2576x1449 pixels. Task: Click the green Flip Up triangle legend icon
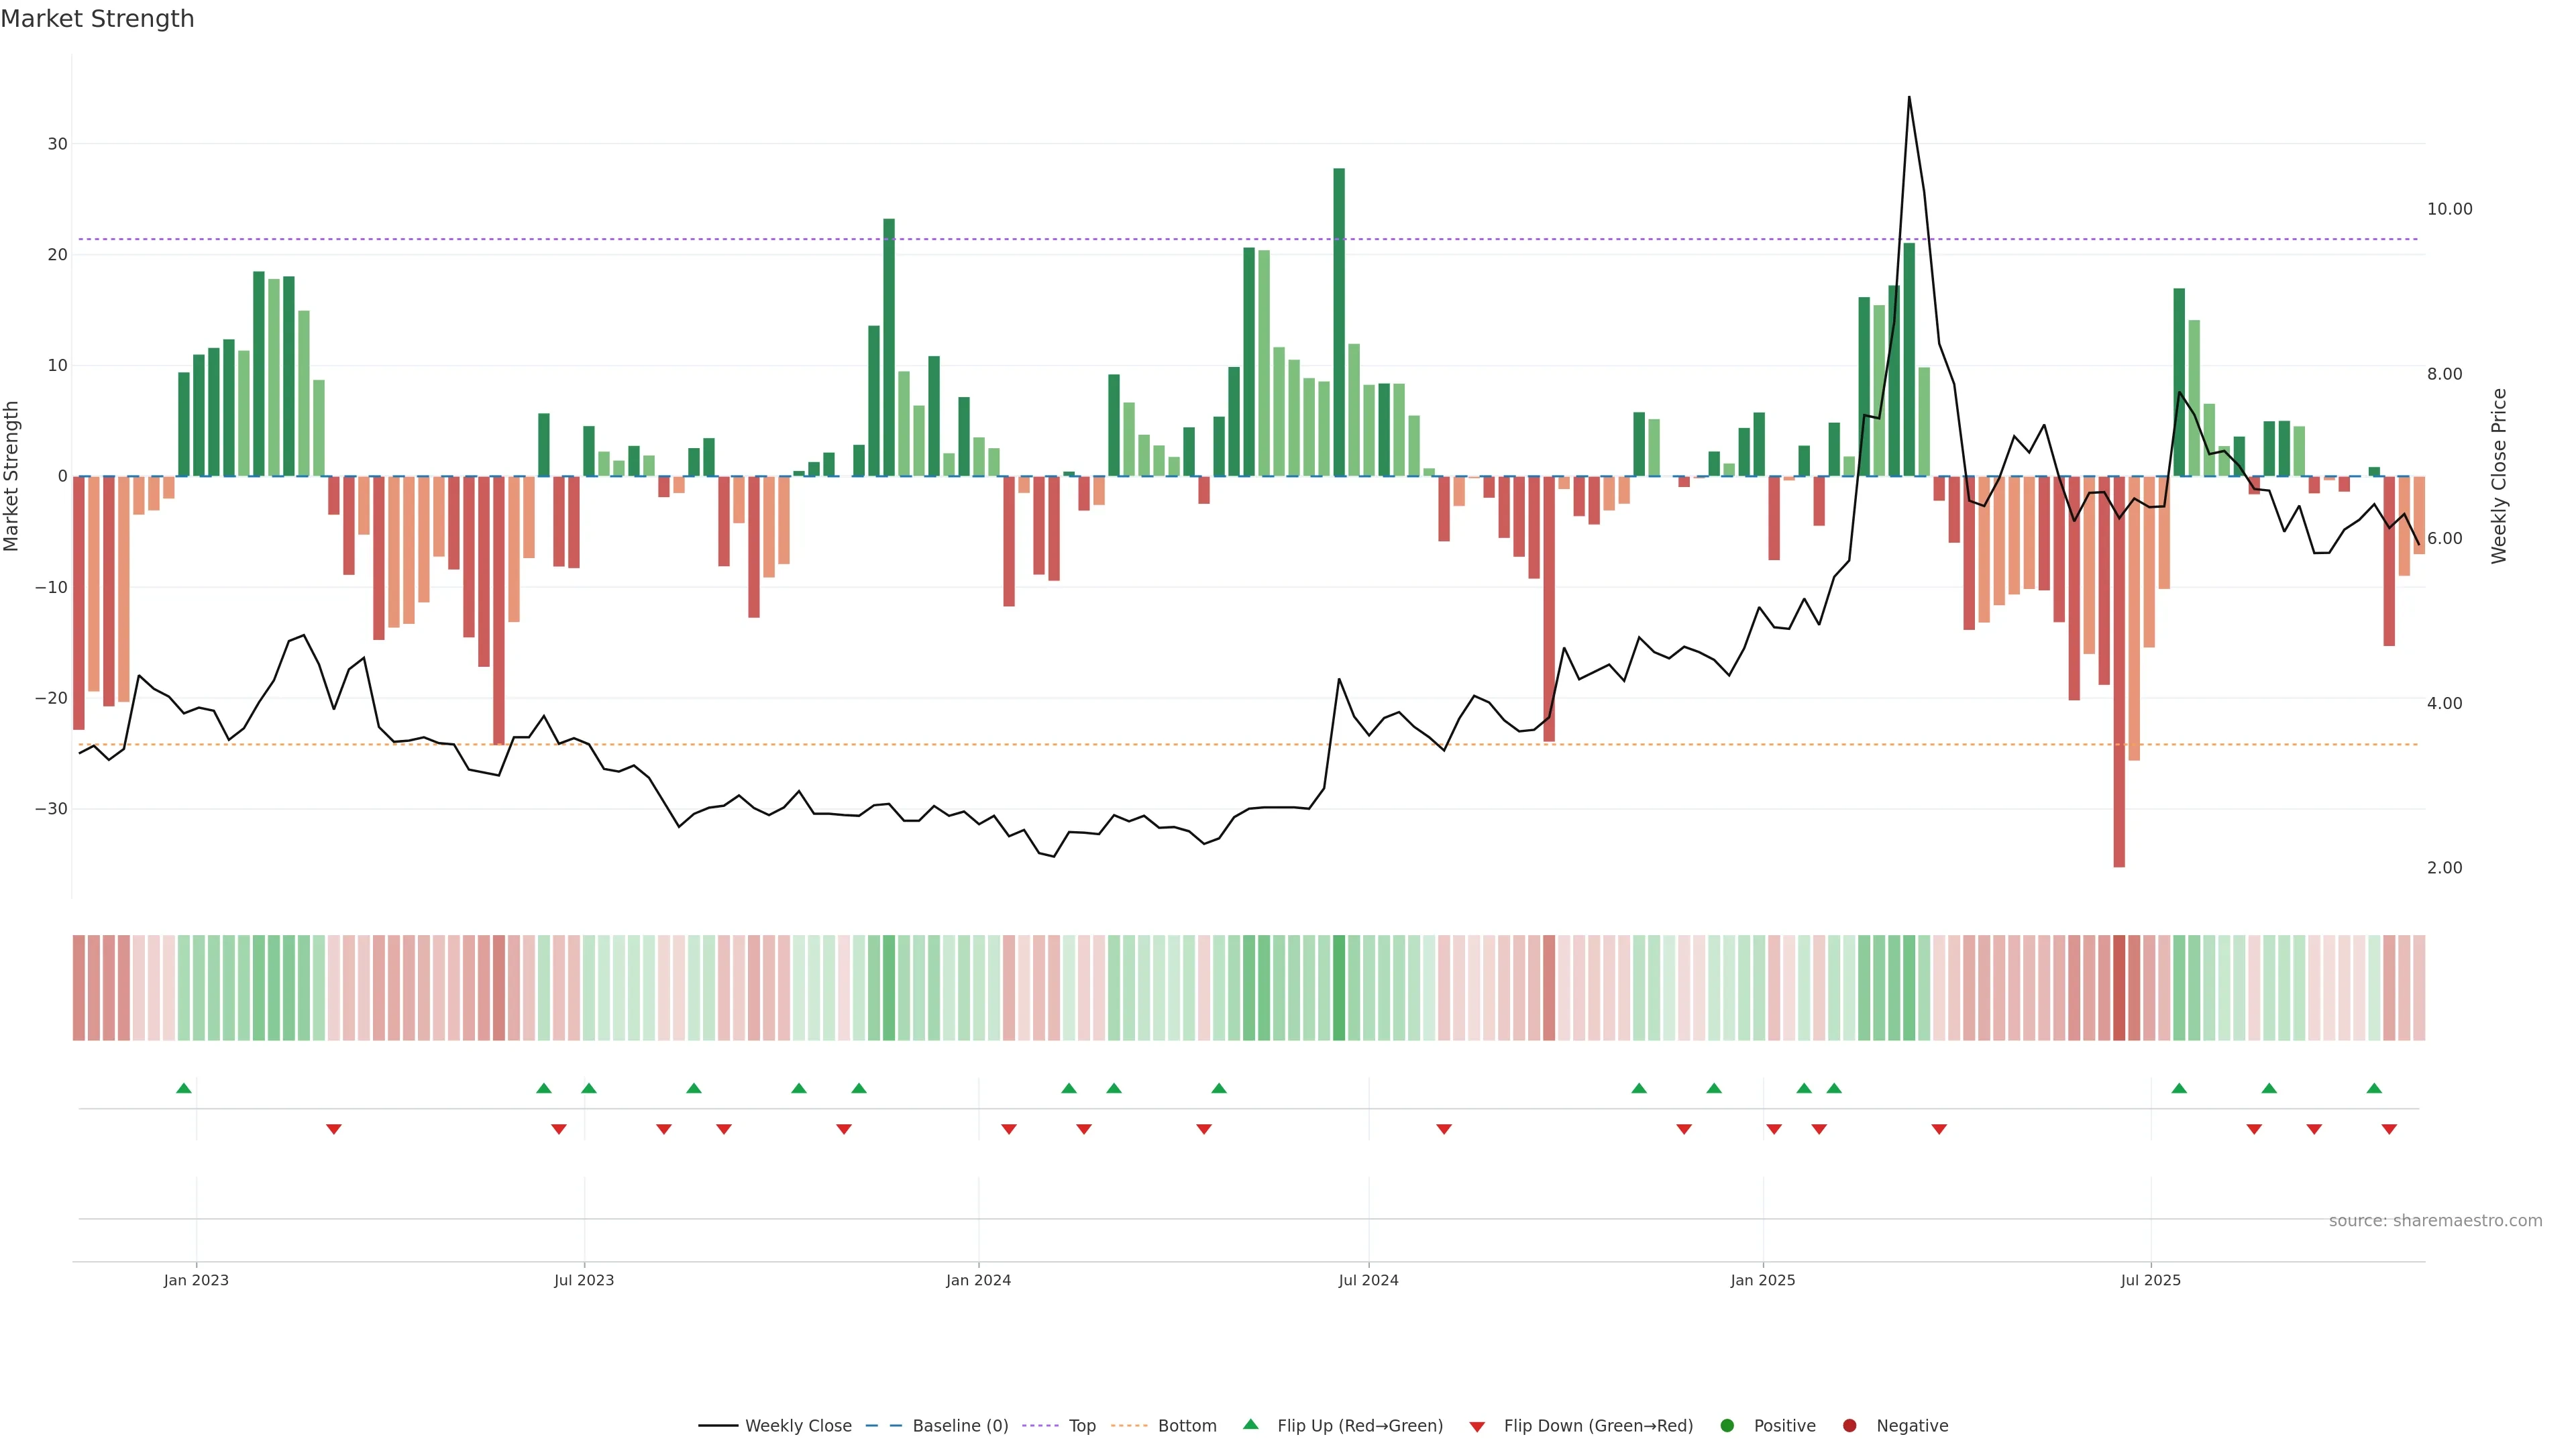click(x=1250, y=1424)
